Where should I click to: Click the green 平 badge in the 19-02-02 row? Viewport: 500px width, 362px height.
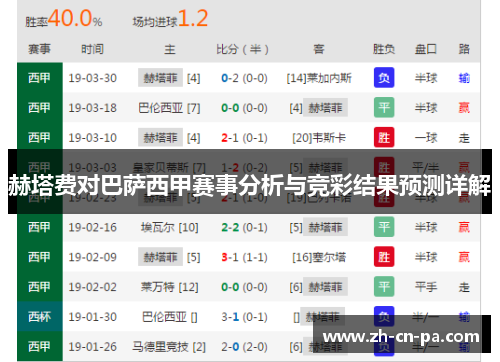(x=384, y=286)
